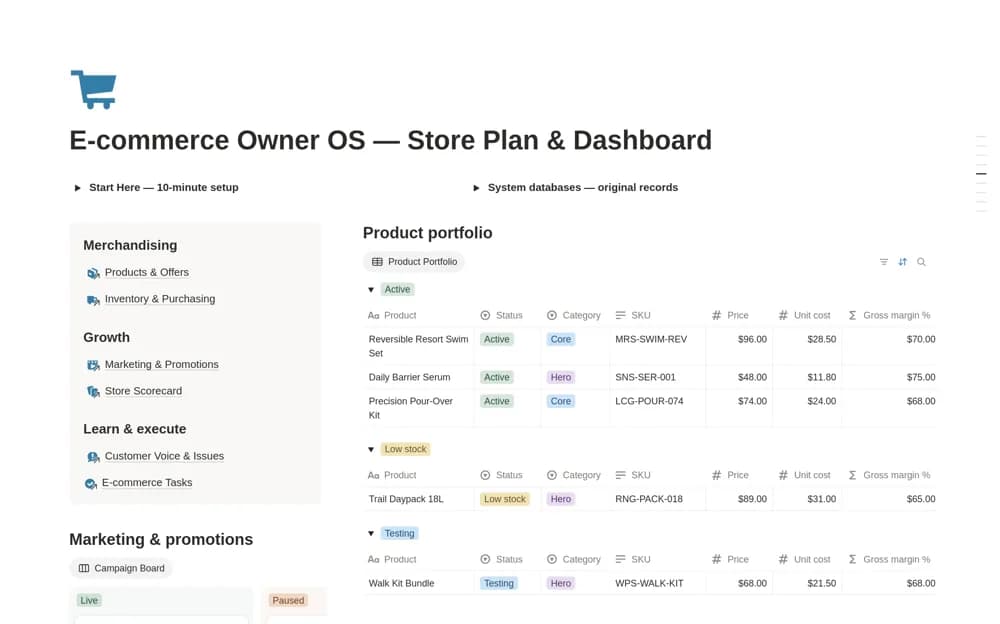Click the Live column tag on Campaign Board
This screenshot has height=624, width=1000.
[89, 600]
